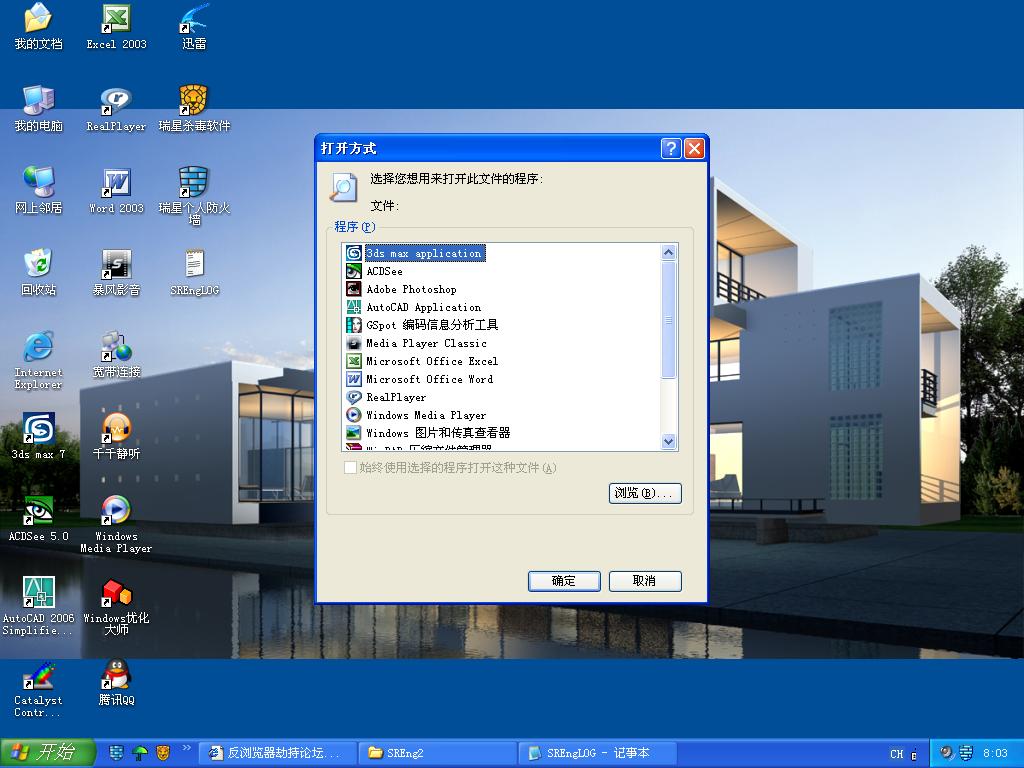This screenshot has height=768, width=1024.
Task: Choose RealPlayer in the program list
Action: (x=395, y=397)
